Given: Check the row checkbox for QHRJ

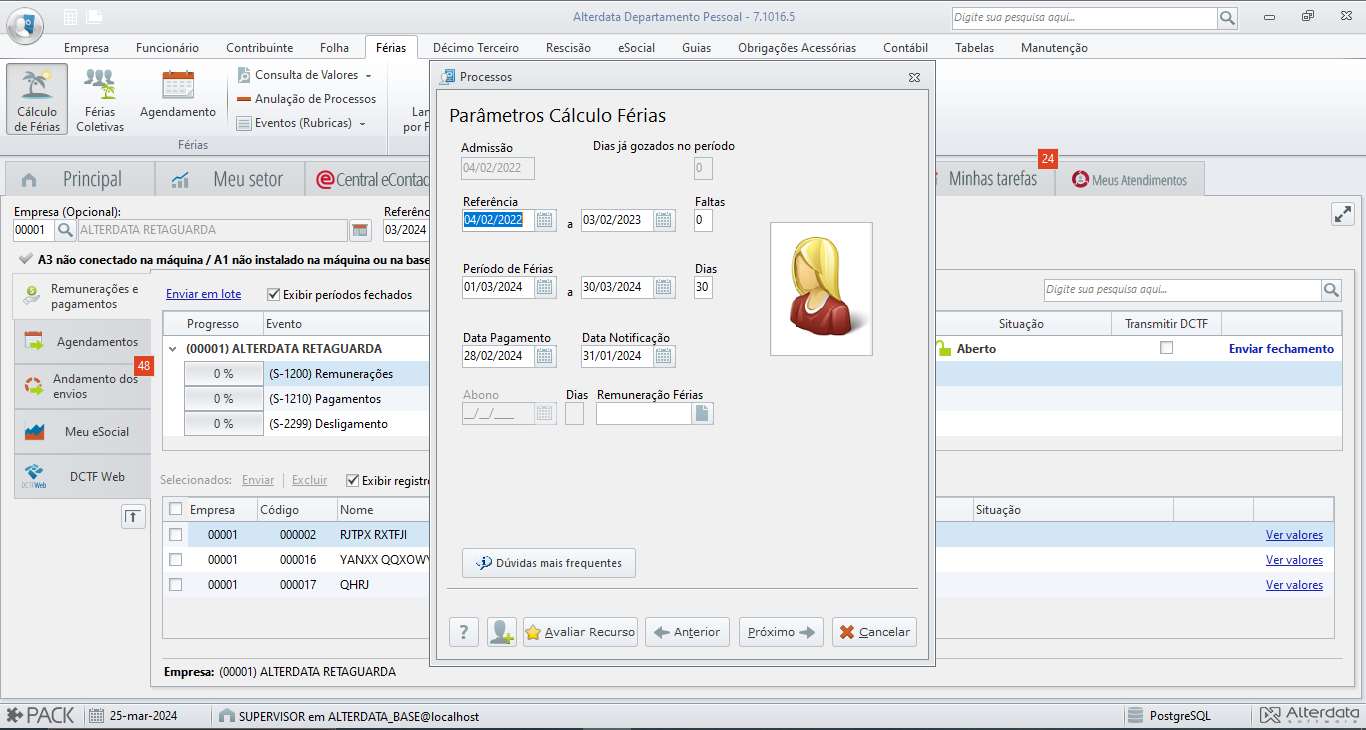Looking at the screenshot, I should [176, 585].
